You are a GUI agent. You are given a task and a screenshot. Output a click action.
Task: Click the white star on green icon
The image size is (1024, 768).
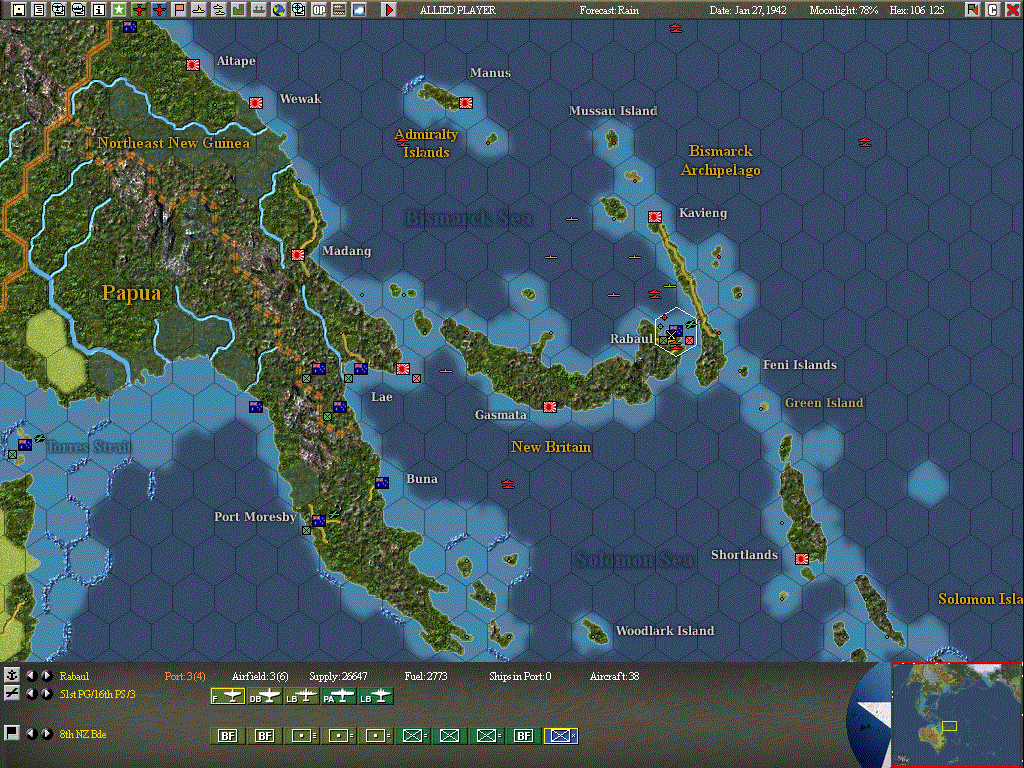click(119, 10)
